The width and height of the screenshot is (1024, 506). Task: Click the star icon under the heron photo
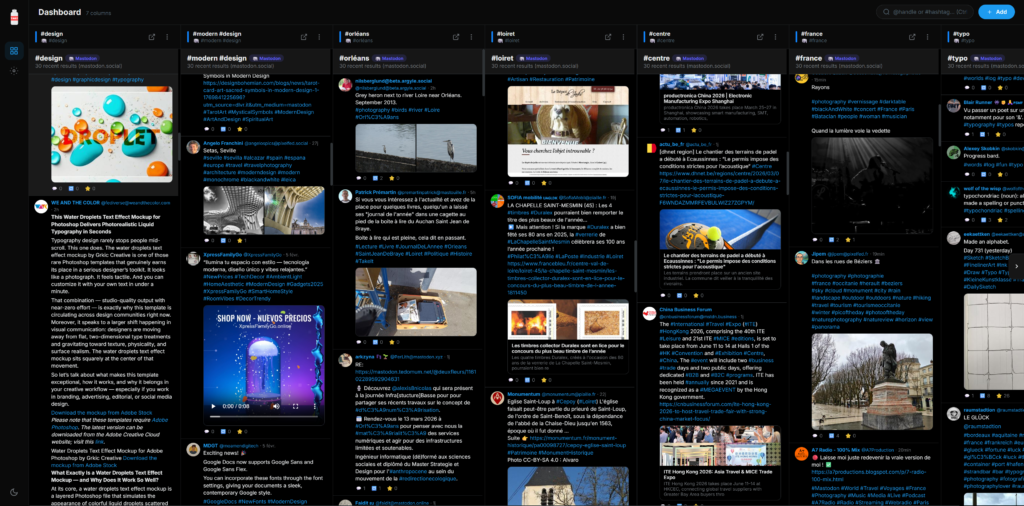click(392, 178)
